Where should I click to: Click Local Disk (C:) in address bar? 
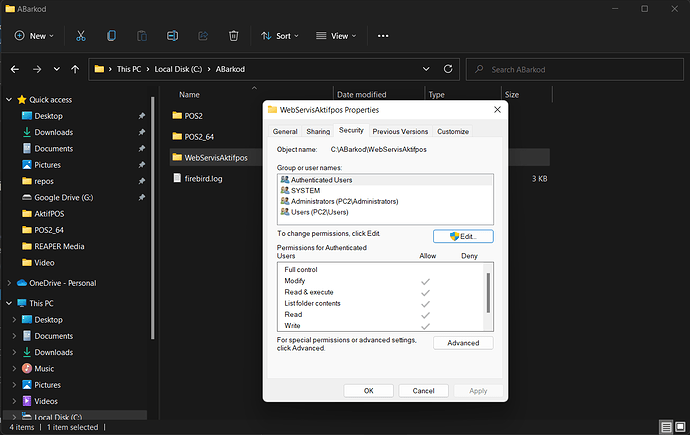[178, 69]
